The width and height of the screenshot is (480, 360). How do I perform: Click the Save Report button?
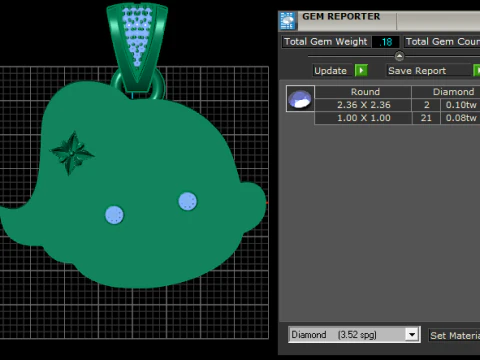(428, 71)
